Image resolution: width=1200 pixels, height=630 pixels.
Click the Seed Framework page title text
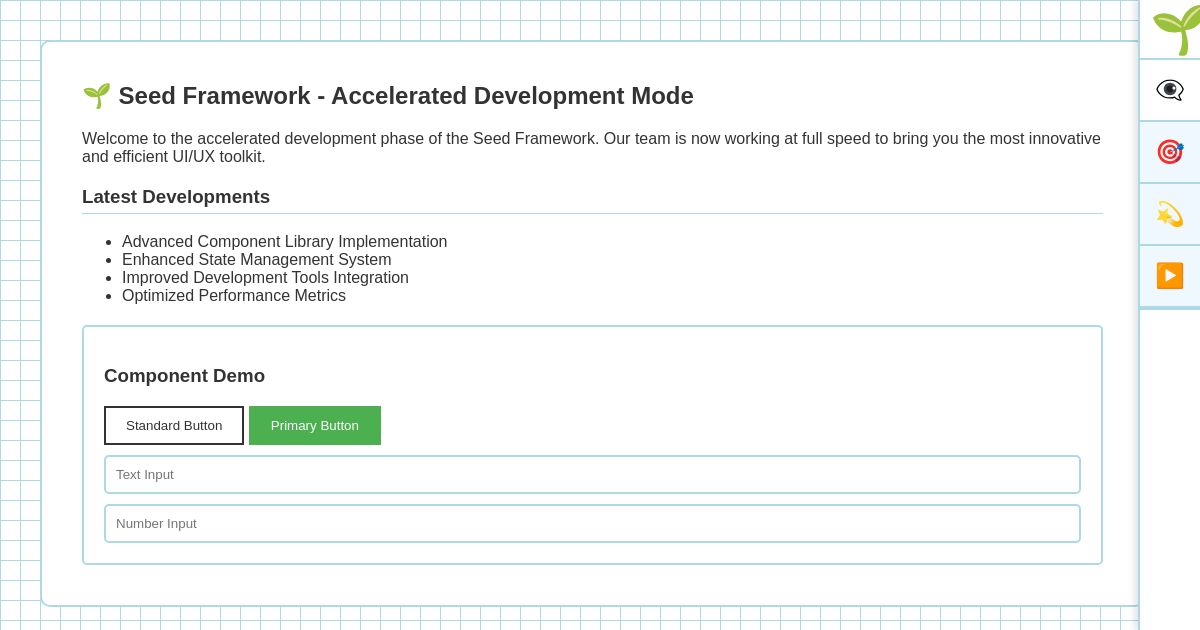click(x=406, y=96)
